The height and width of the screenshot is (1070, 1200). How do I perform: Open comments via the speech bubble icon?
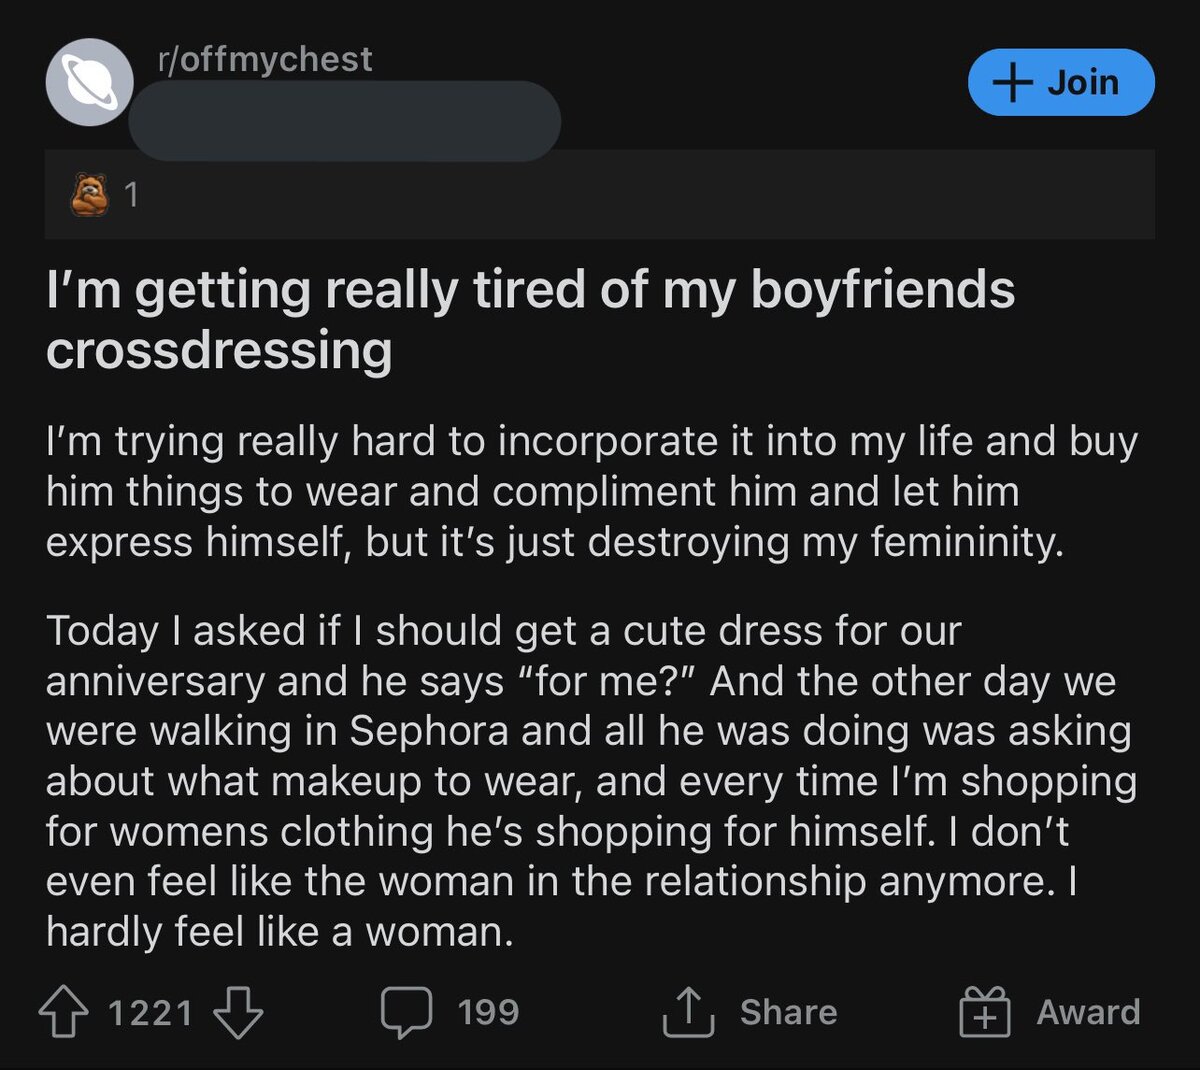click(x=406, y=1012)
